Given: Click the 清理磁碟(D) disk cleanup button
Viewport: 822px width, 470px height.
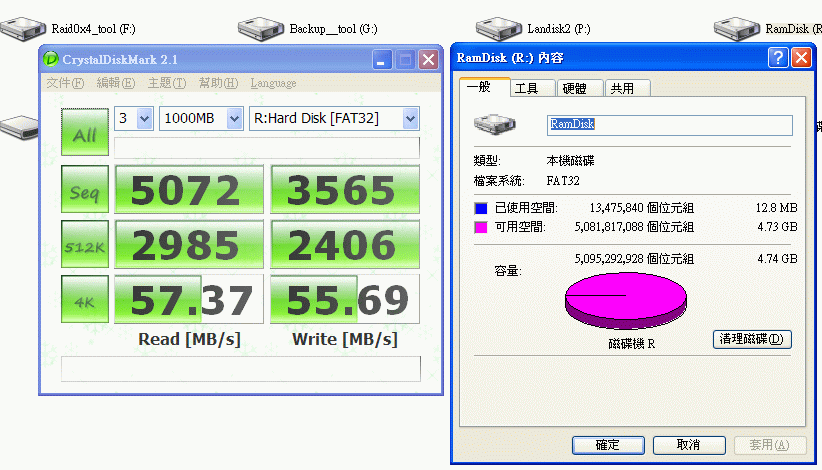Looking at the screenshot, I should 752,339.
